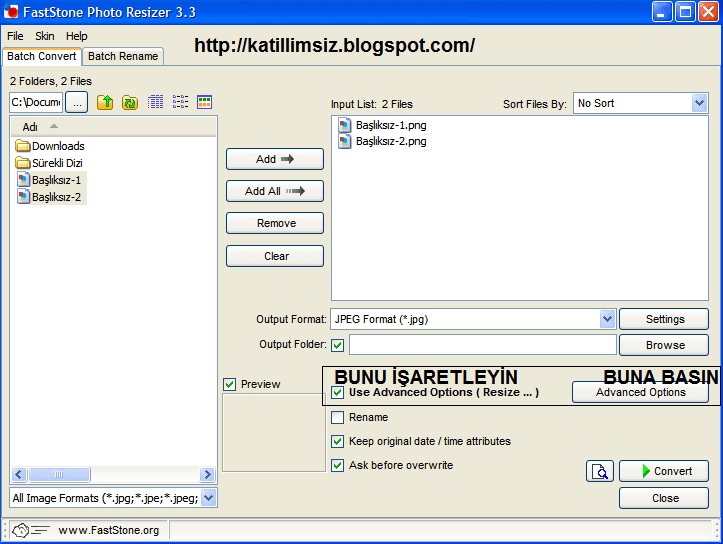This screenshot has width=723, height=544.
Task: Click the Clear button
Action: 275,256
